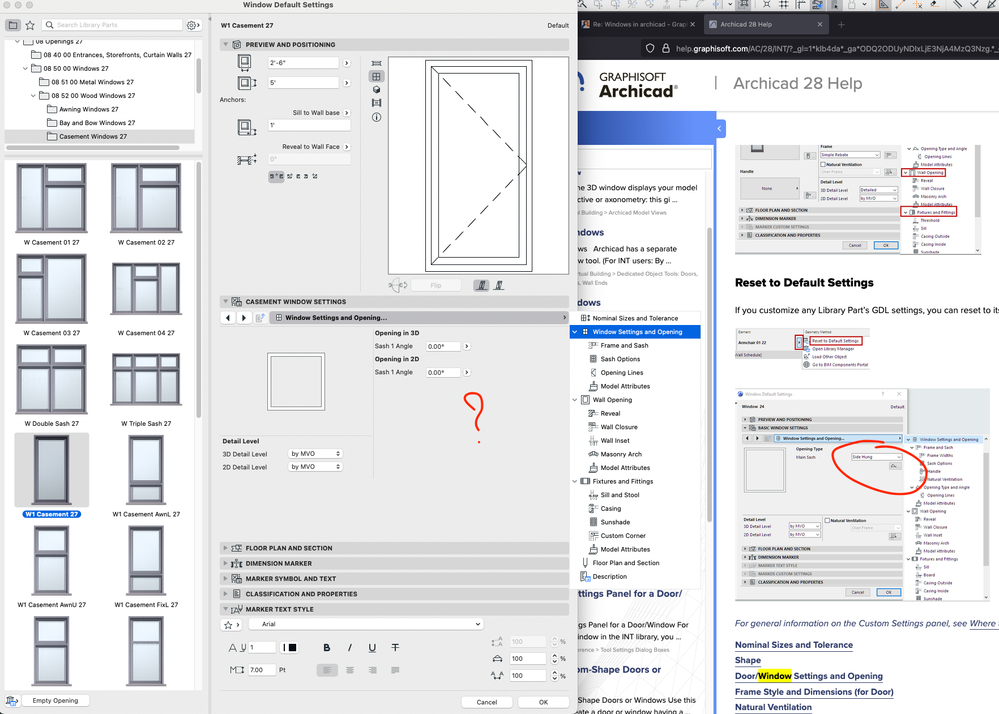The height and width of the screenshot is (714, 999).
Task: Collapse Preview and Positioning panel
Action: tap(226, 45)
